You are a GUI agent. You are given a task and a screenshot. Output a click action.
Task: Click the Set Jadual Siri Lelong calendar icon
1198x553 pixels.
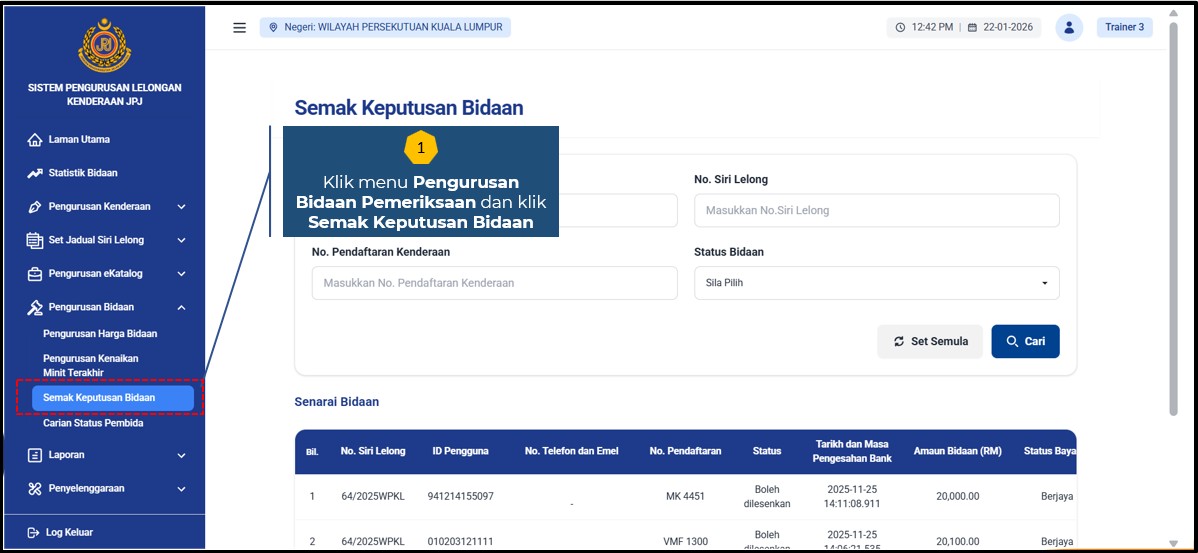pyautogui.click(x=35, y=241)
